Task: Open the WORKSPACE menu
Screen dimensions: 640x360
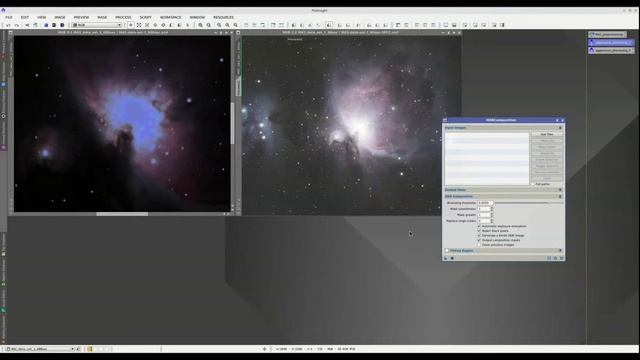Action: tap(170, 18)
